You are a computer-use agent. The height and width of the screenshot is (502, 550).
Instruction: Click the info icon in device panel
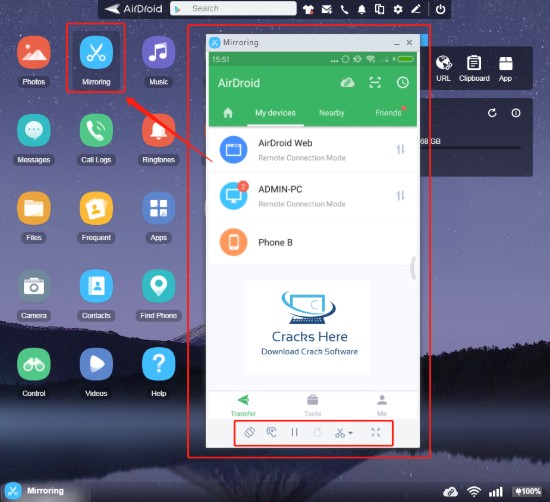516,113
